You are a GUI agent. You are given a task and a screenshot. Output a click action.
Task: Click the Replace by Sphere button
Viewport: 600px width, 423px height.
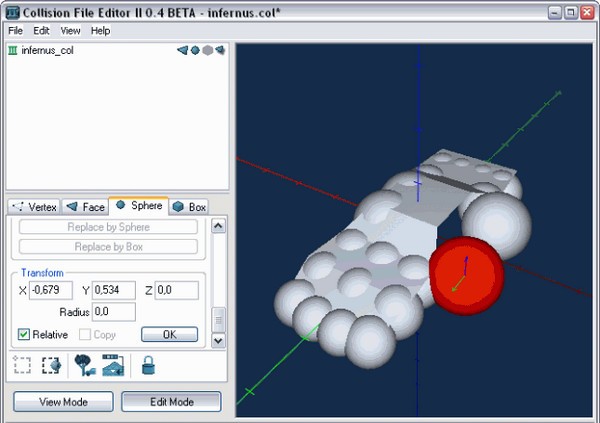tap(108, 227)
